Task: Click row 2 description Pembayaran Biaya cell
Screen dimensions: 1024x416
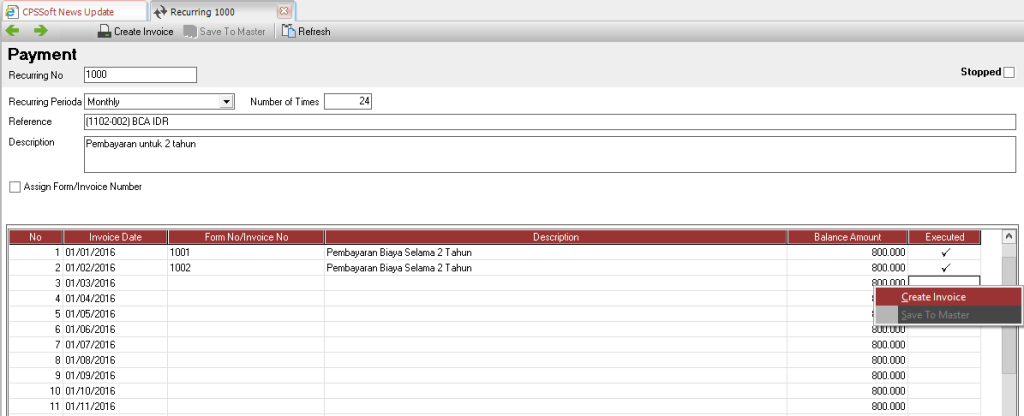Action: pos(556,268)
